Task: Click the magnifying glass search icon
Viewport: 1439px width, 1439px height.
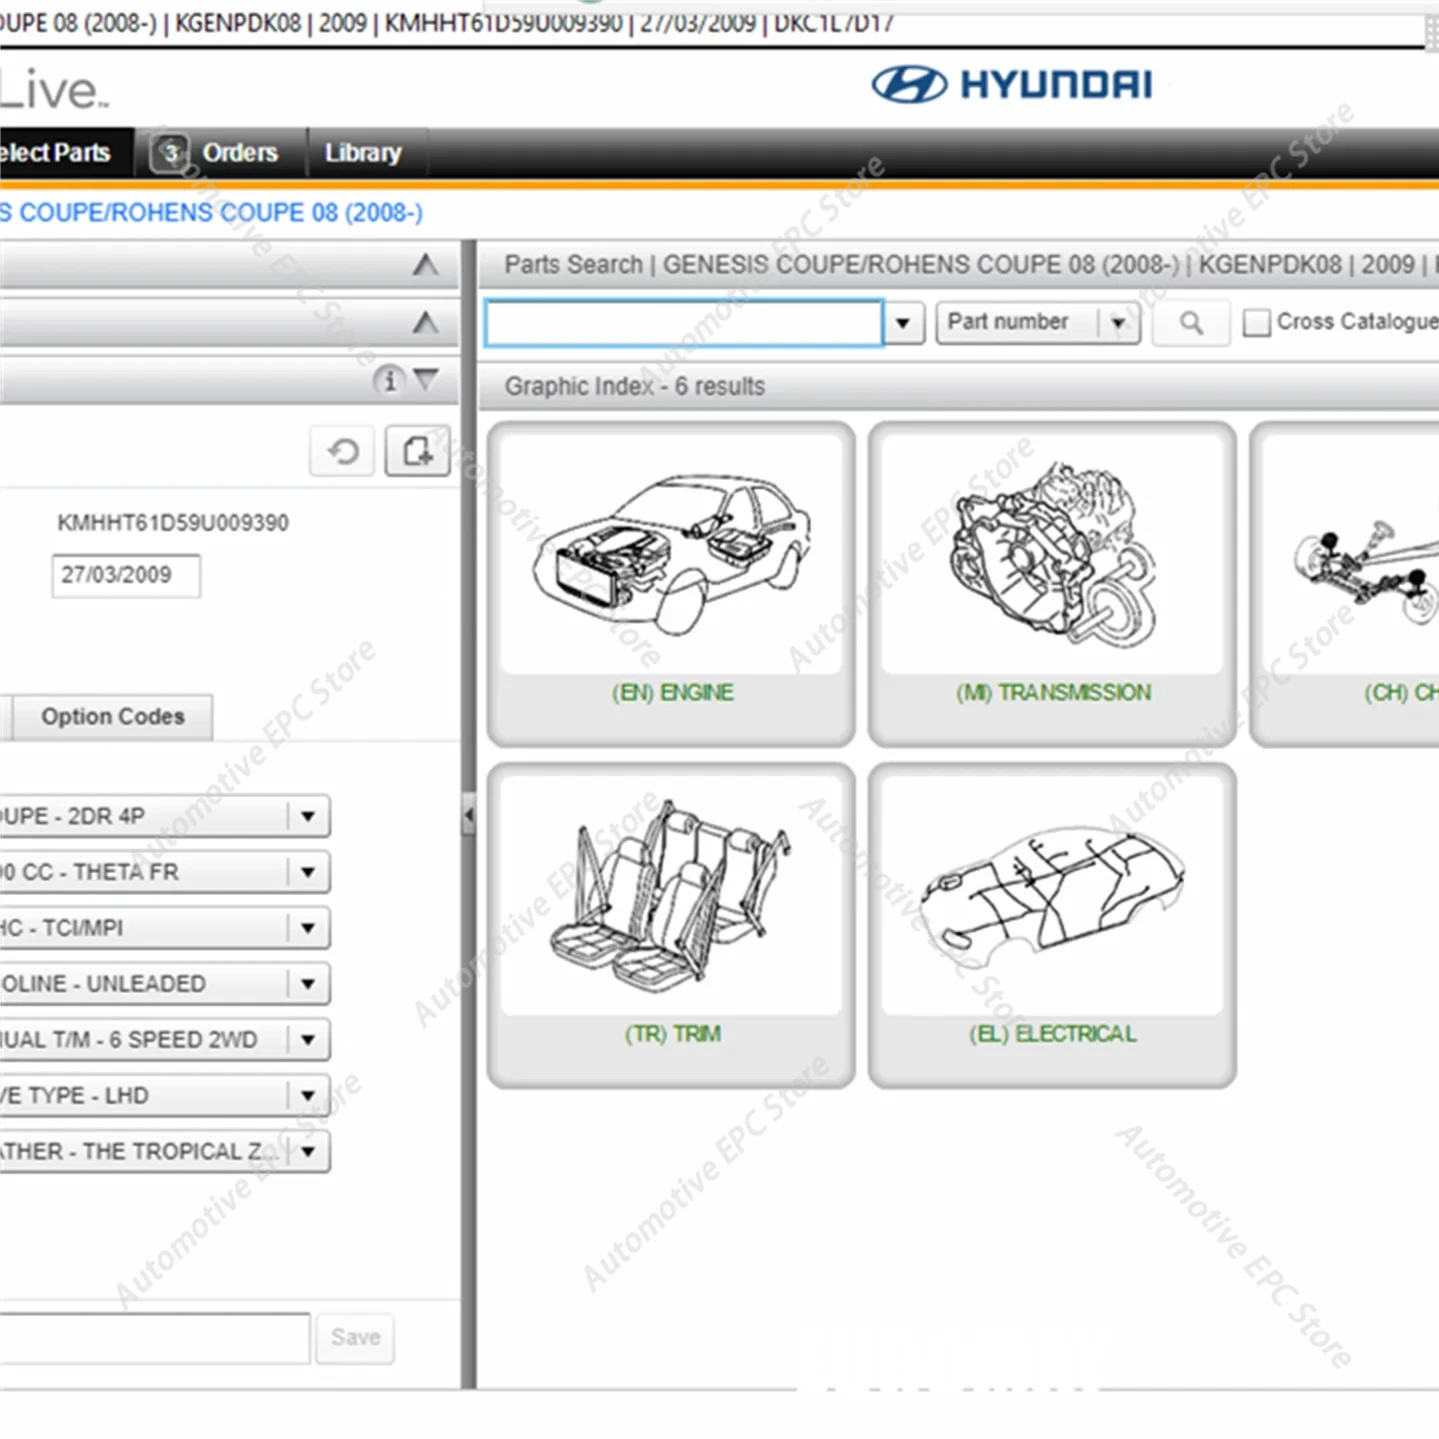Action: (1189, 322)
